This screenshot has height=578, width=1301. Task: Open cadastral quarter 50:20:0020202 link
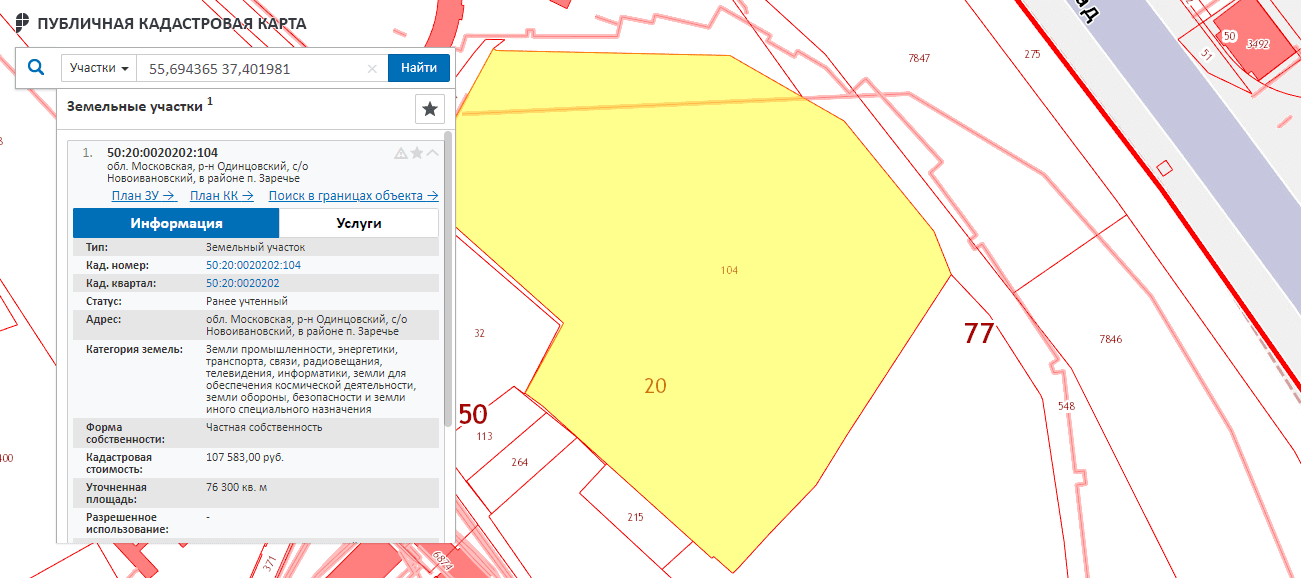click(x=242, y=283)
